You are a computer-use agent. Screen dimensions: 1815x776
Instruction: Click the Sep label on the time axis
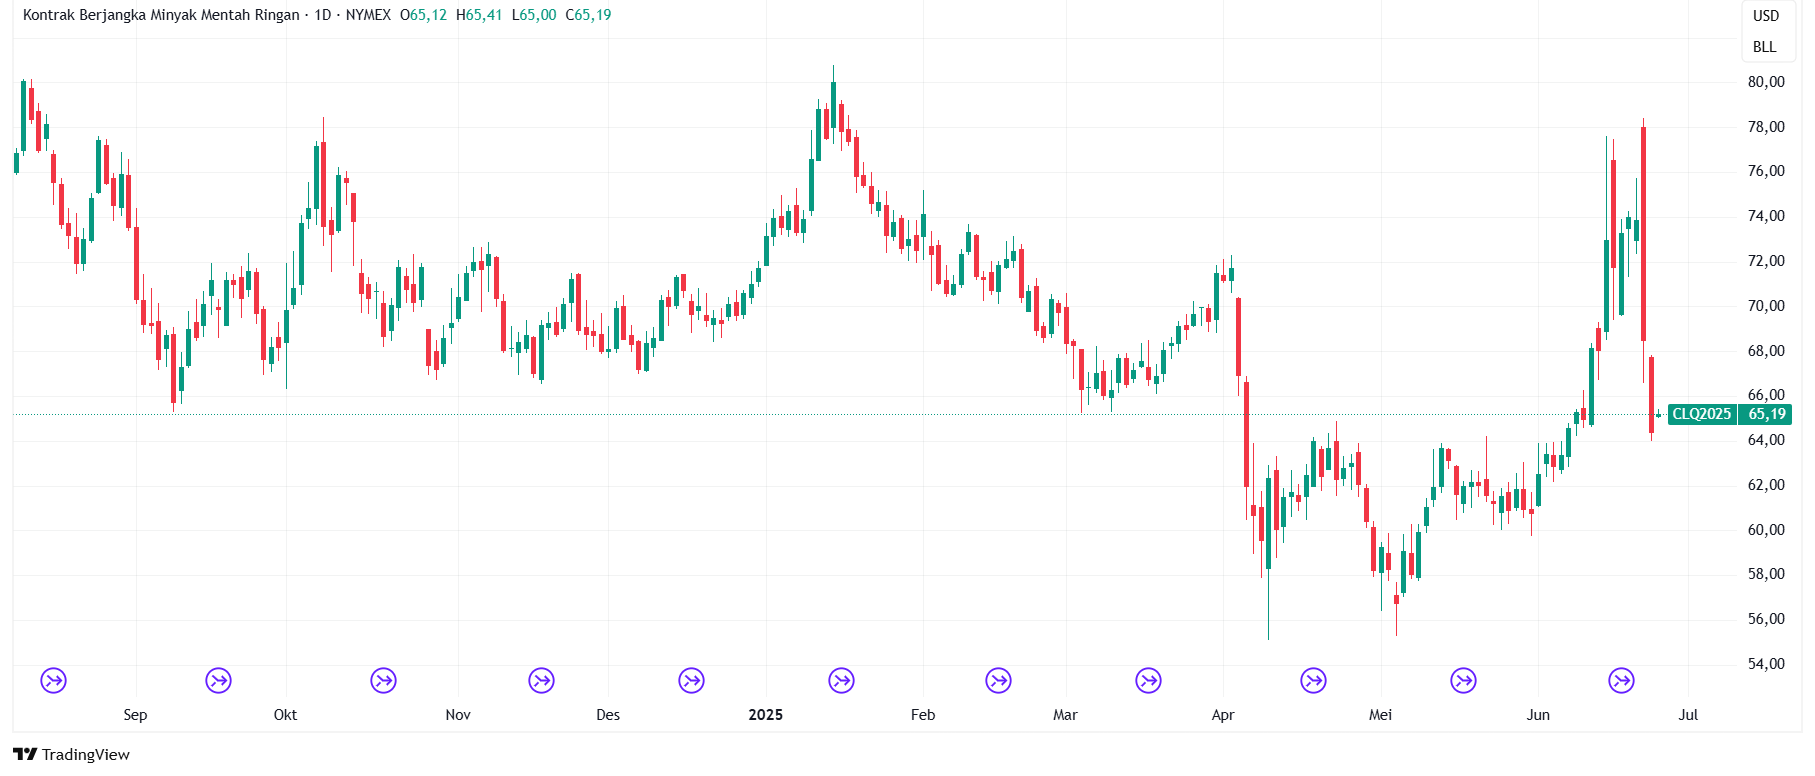pos(135,715)
